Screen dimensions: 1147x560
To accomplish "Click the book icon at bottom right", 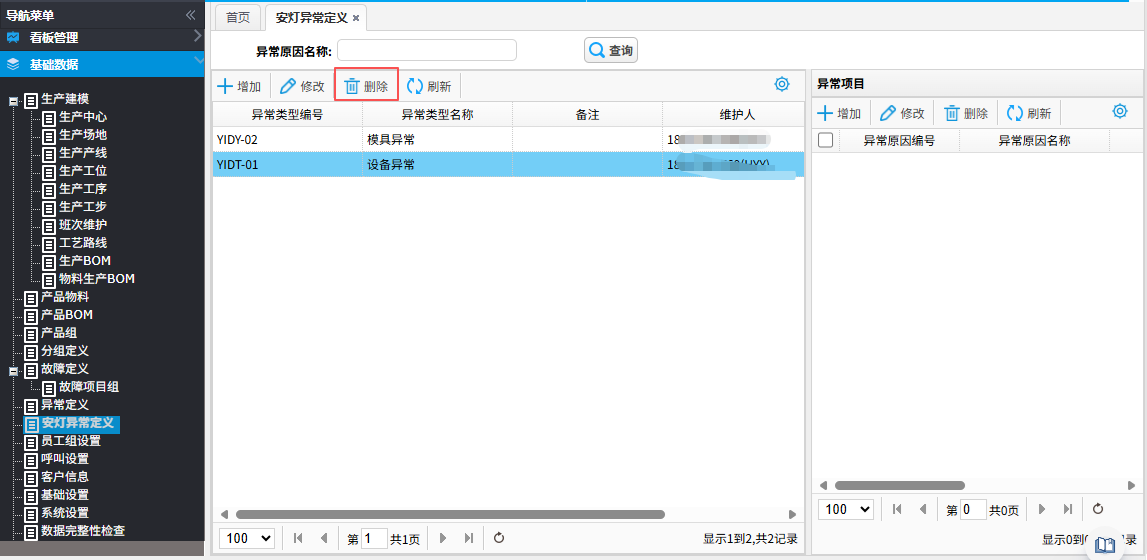I will click(1105, 545).
